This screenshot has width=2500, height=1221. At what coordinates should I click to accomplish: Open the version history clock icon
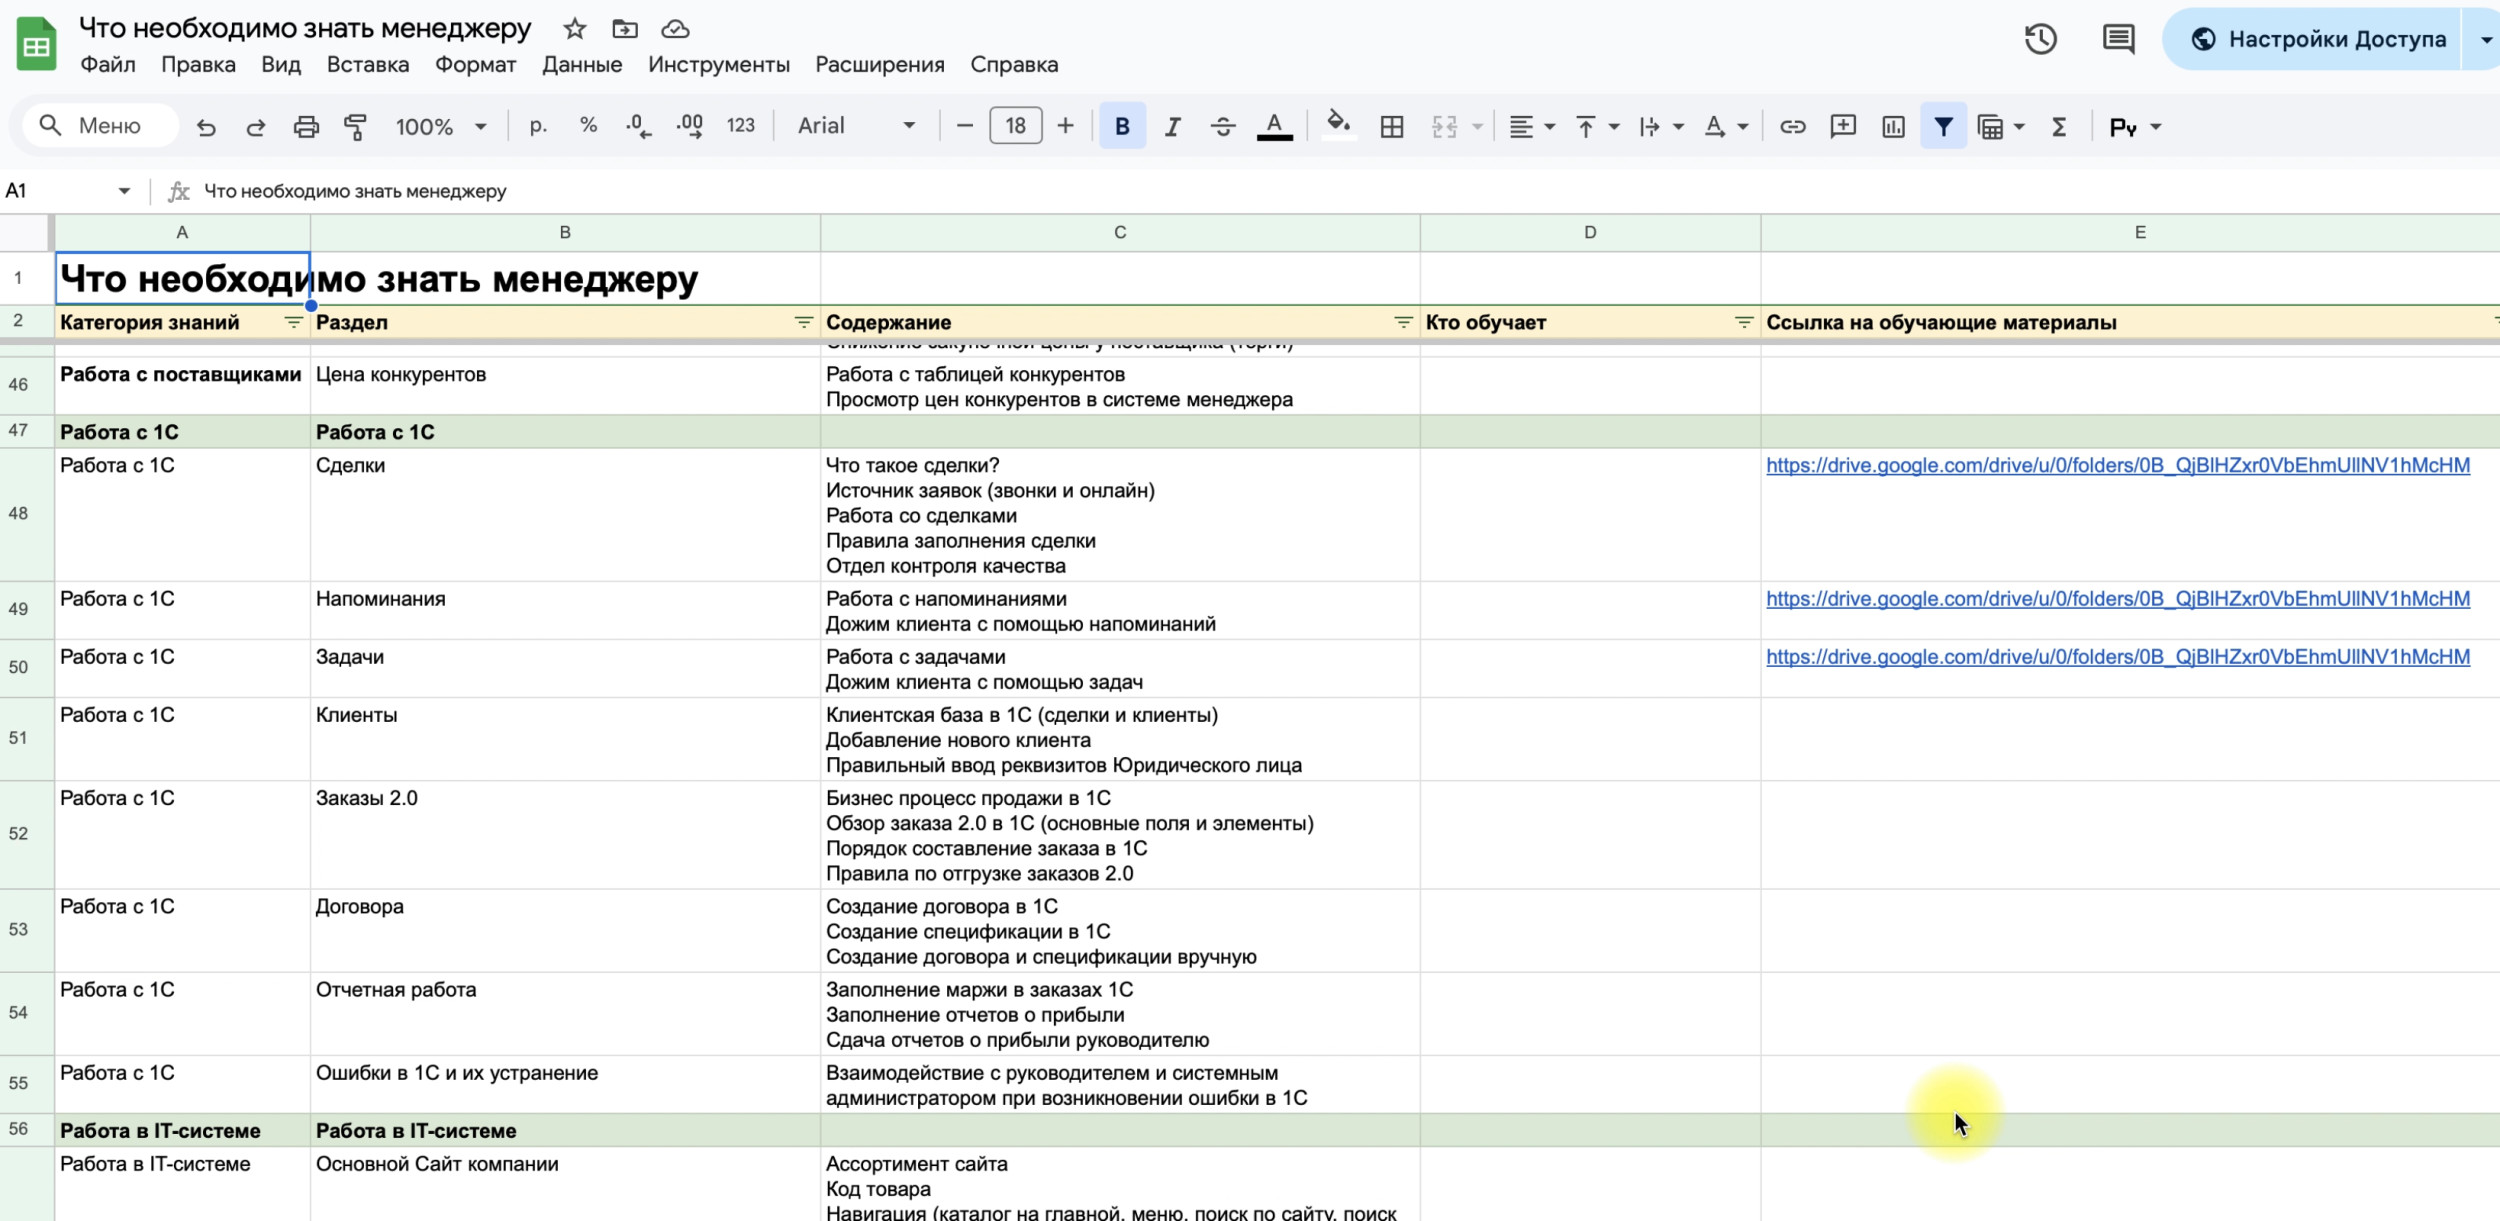2040,40
